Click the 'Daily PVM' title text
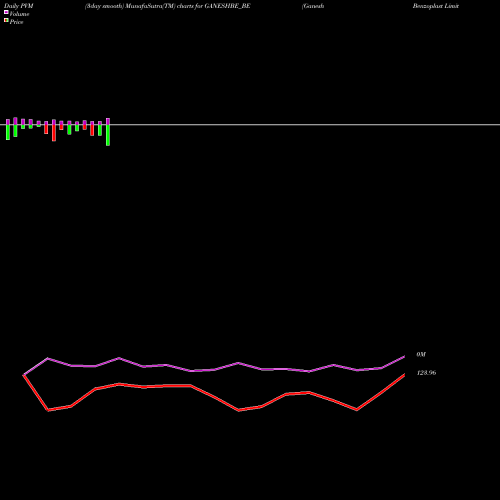 (x=19, y=6)
